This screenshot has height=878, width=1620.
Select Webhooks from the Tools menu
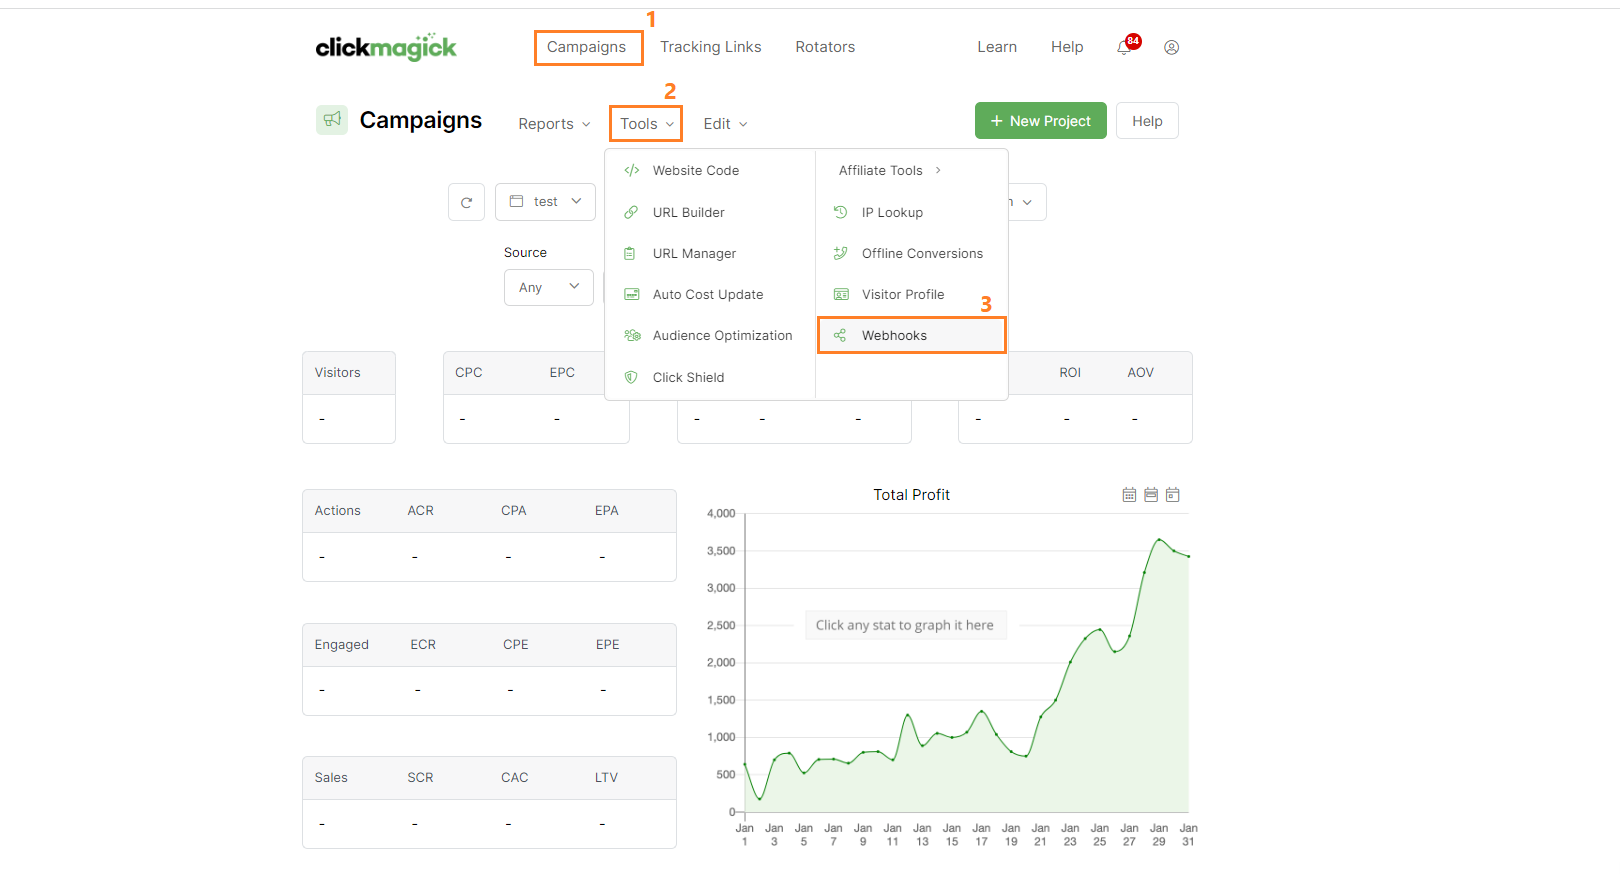coord(894,336)
